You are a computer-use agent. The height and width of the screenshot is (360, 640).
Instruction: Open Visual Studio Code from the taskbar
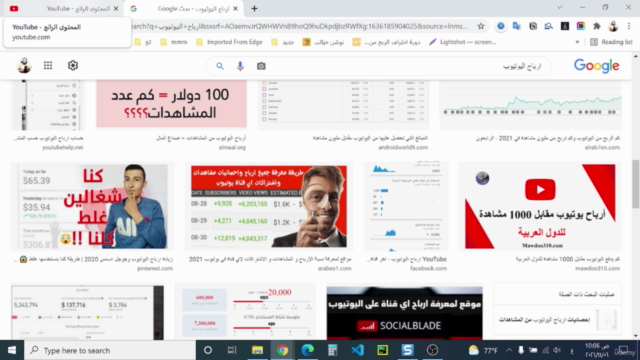click(358, 350)
